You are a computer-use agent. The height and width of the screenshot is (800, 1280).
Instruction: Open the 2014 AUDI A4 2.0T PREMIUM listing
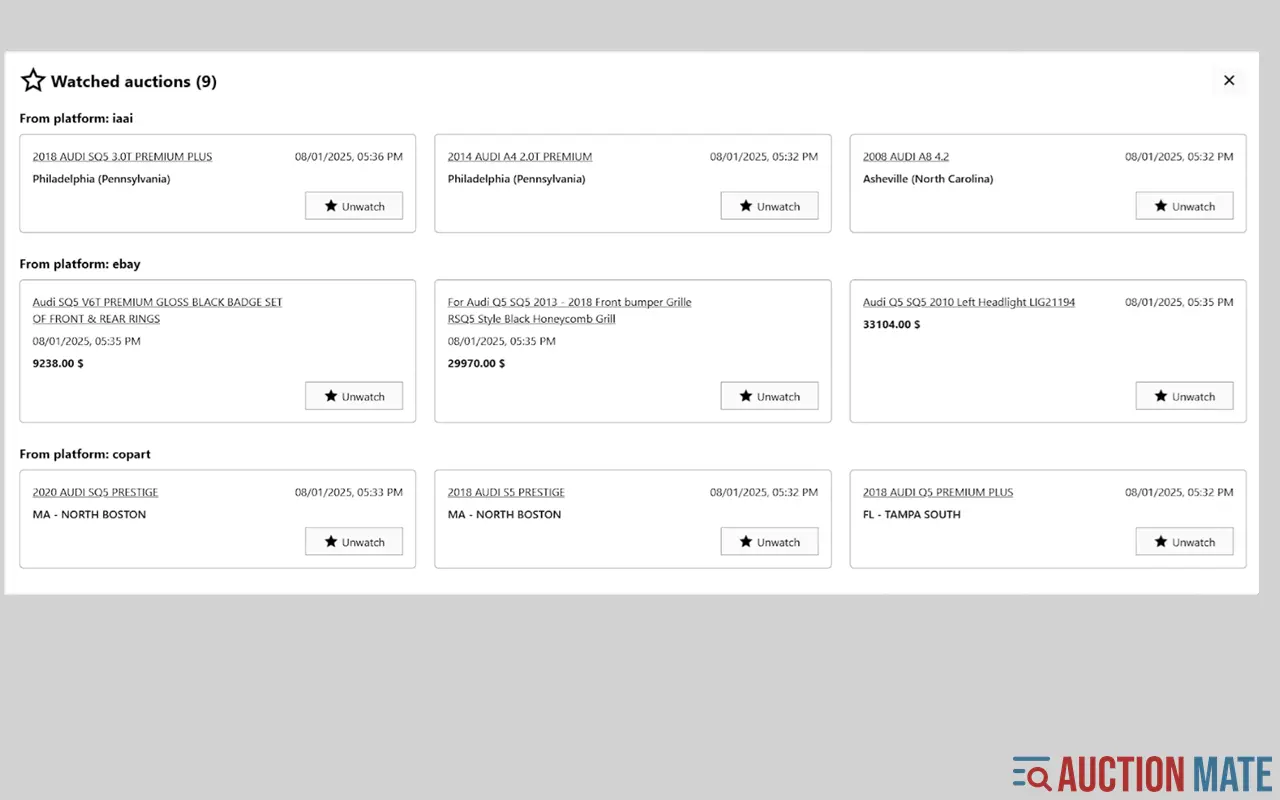518,156
